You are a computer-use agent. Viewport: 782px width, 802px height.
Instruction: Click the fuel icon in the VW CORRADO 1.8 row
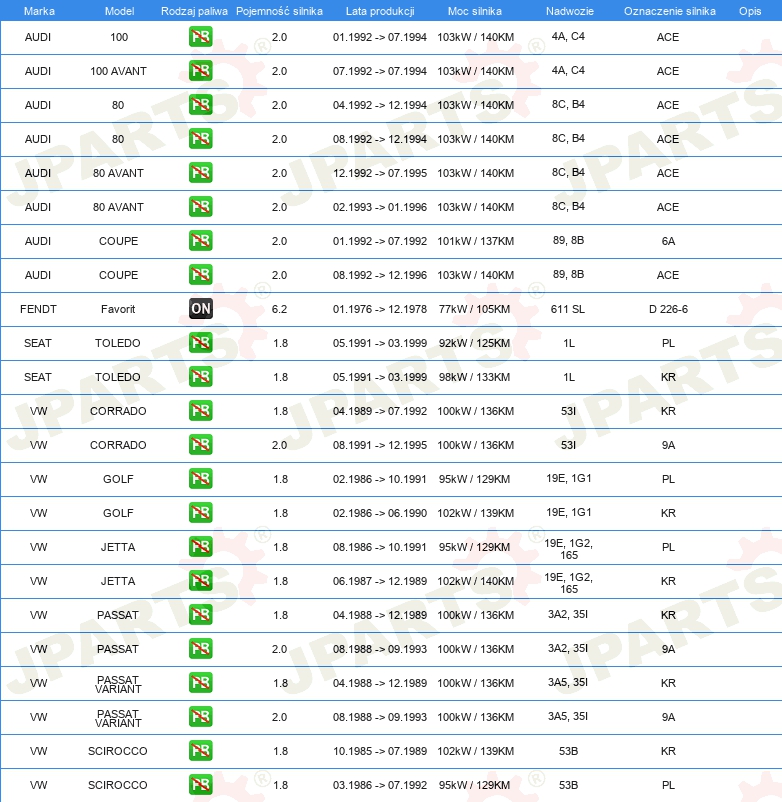[200, 411]
